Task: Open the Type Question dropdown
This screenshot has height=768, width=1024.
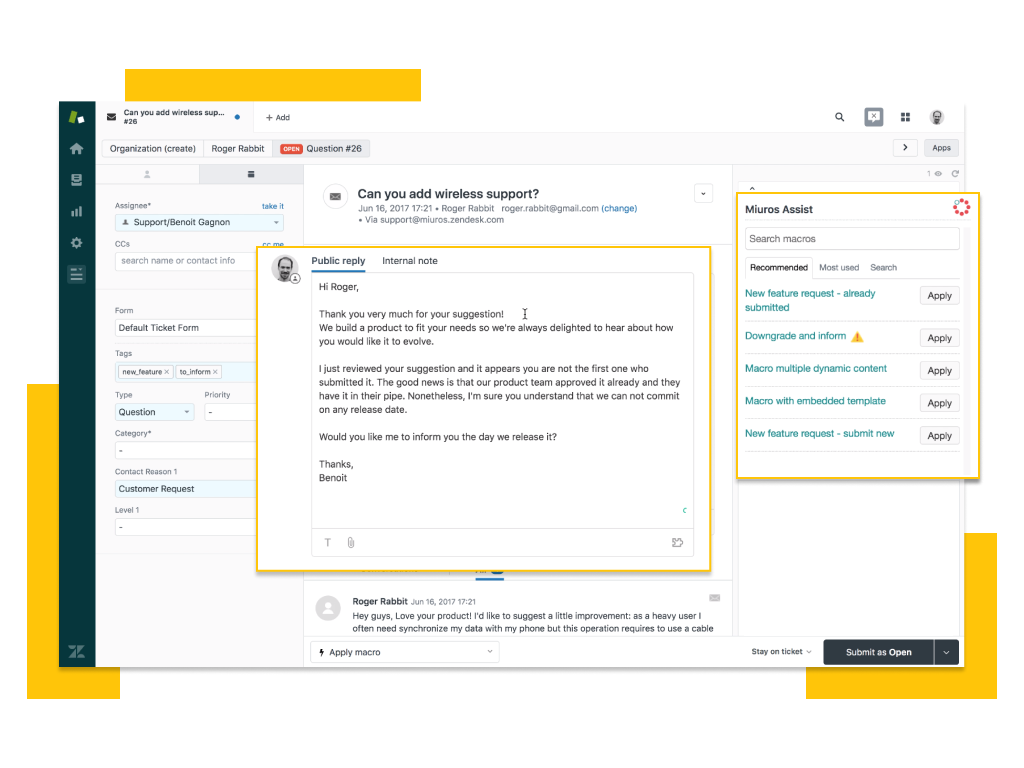Action: pyautogui.click(x=186, y=412)
